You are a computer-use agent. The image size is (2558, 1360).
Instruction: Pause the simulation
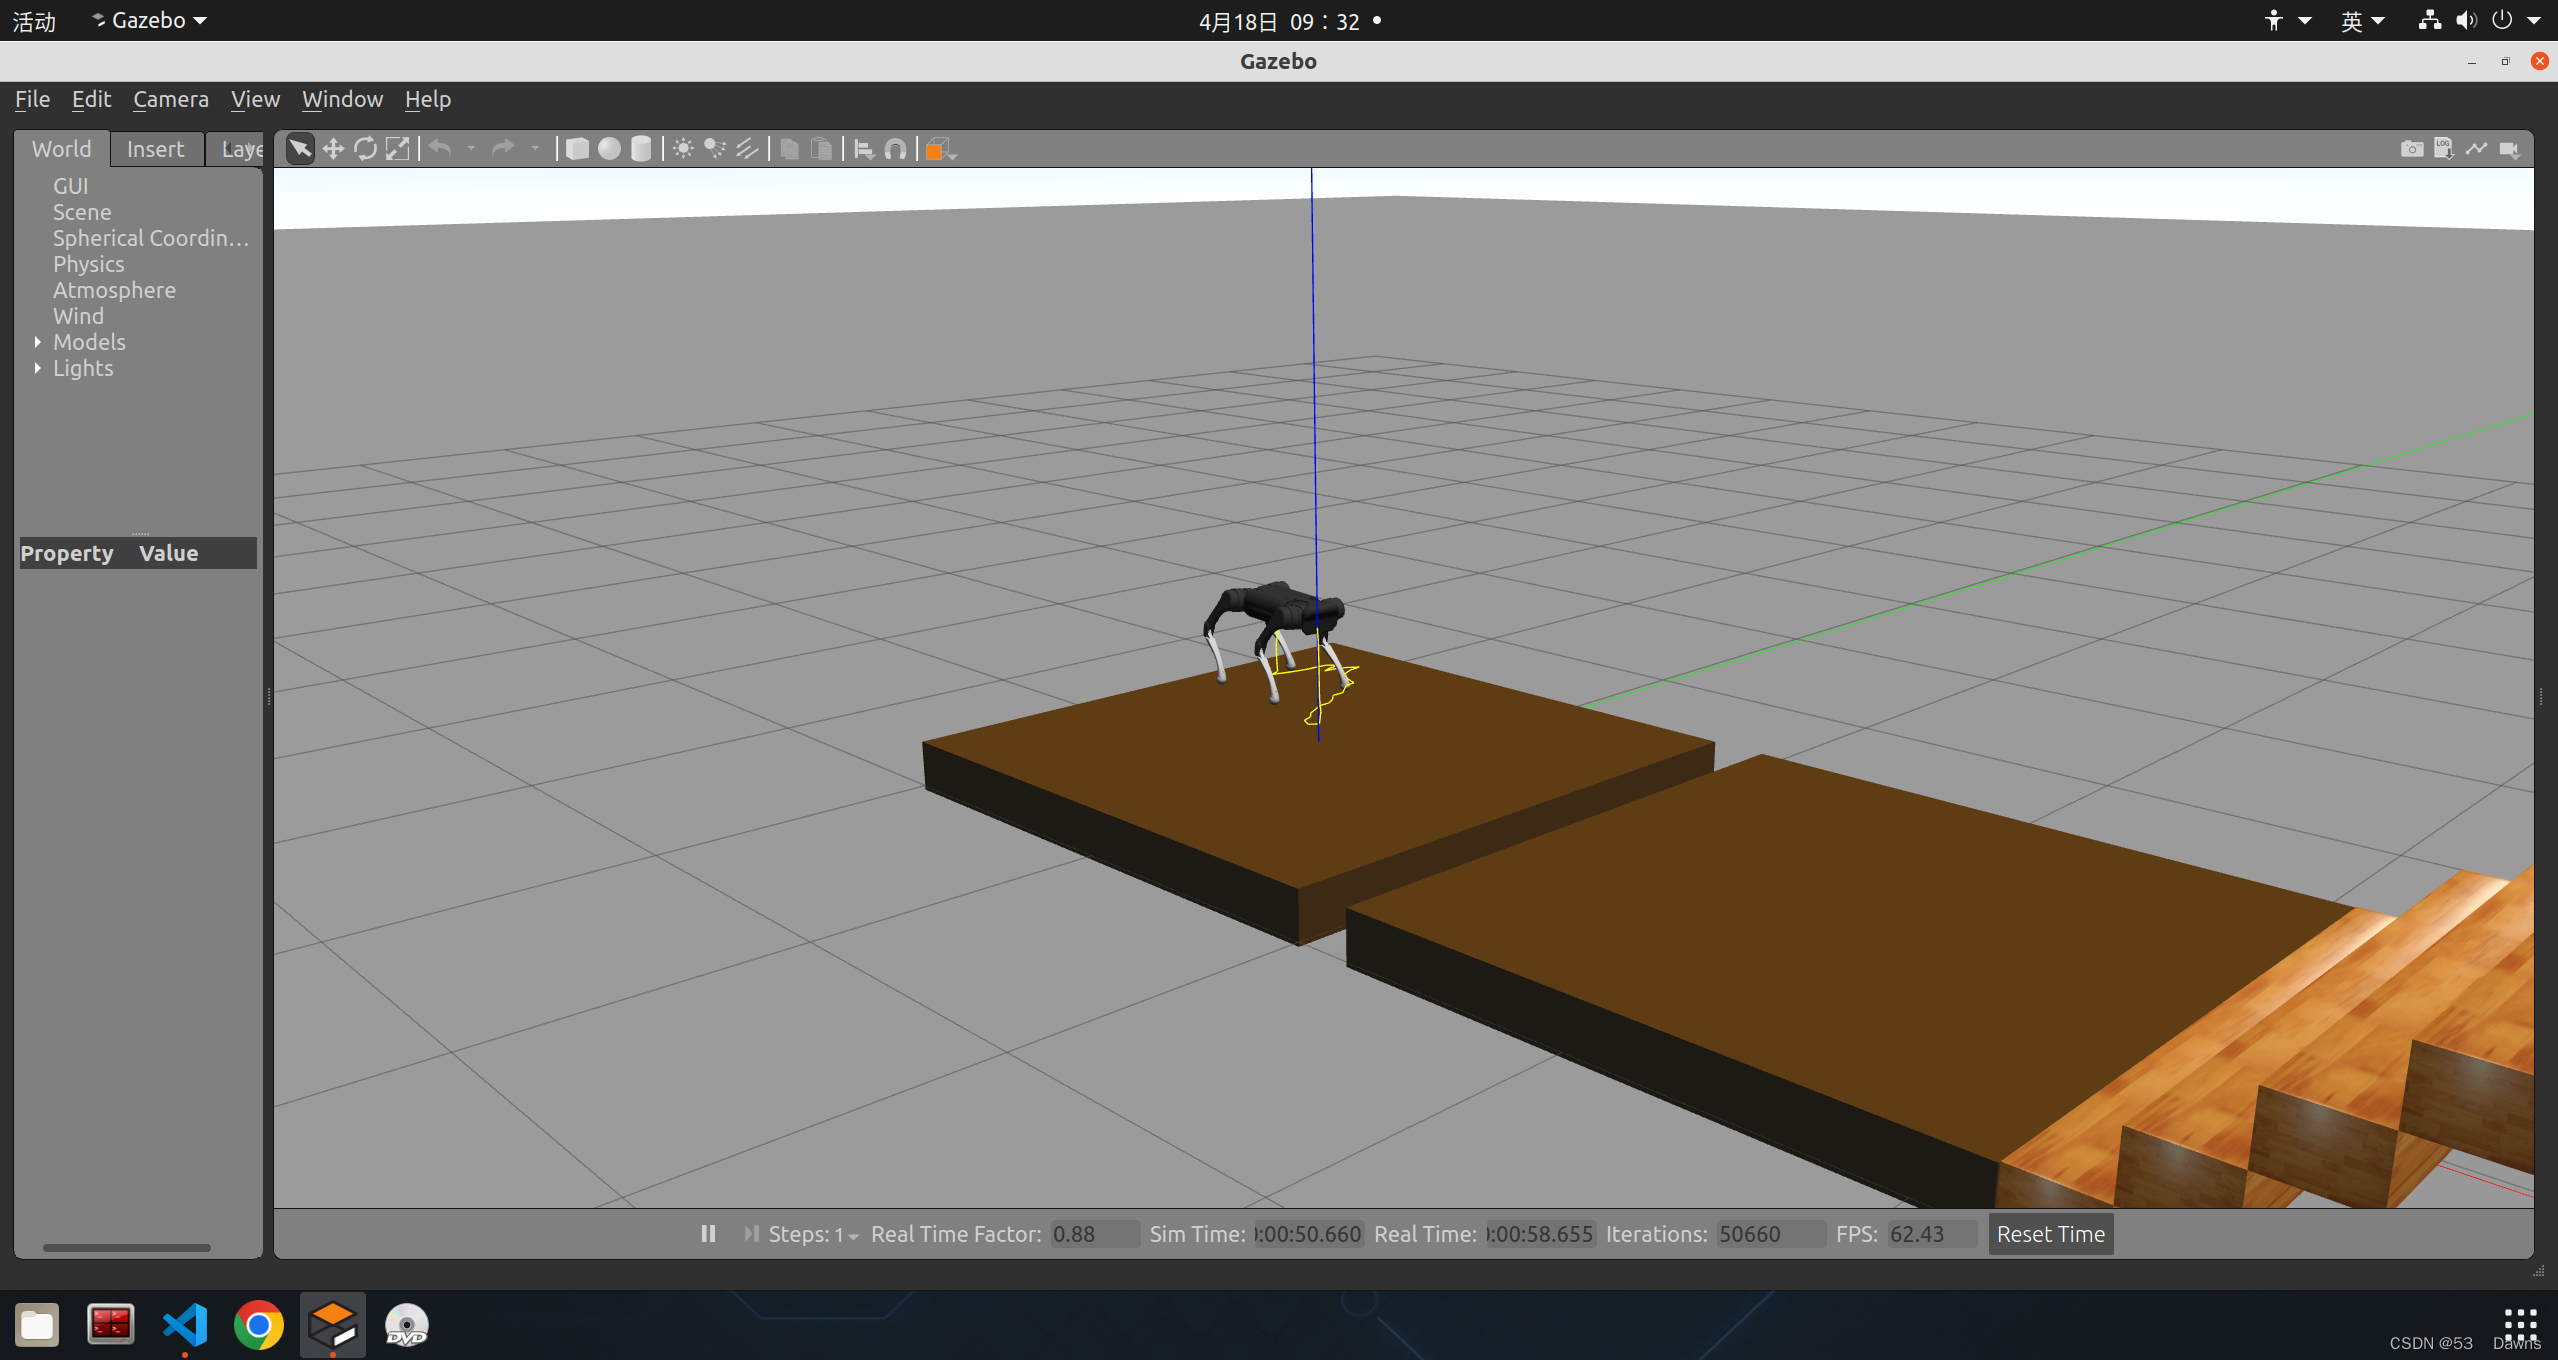pos(708,1234)
